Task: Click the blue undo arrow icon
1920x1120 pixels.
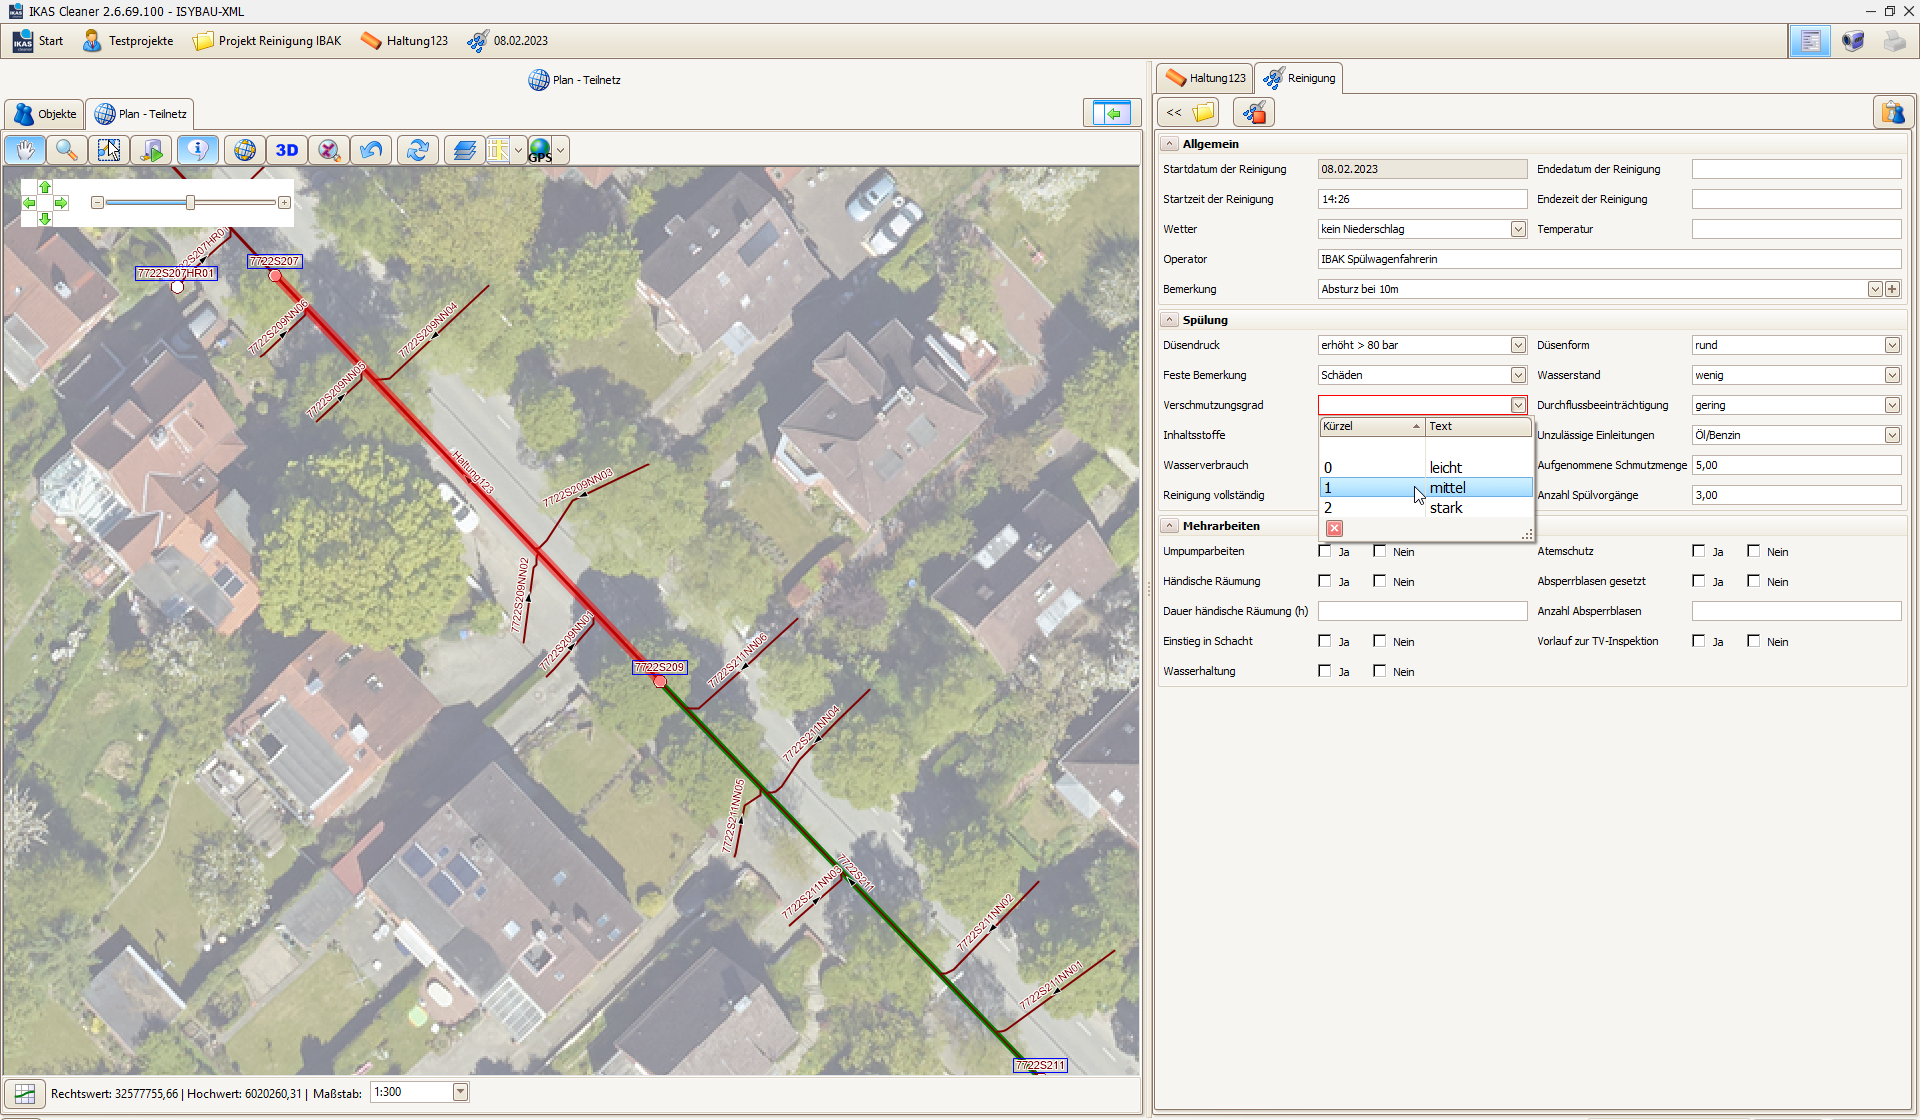Action: tap(371, 150)
